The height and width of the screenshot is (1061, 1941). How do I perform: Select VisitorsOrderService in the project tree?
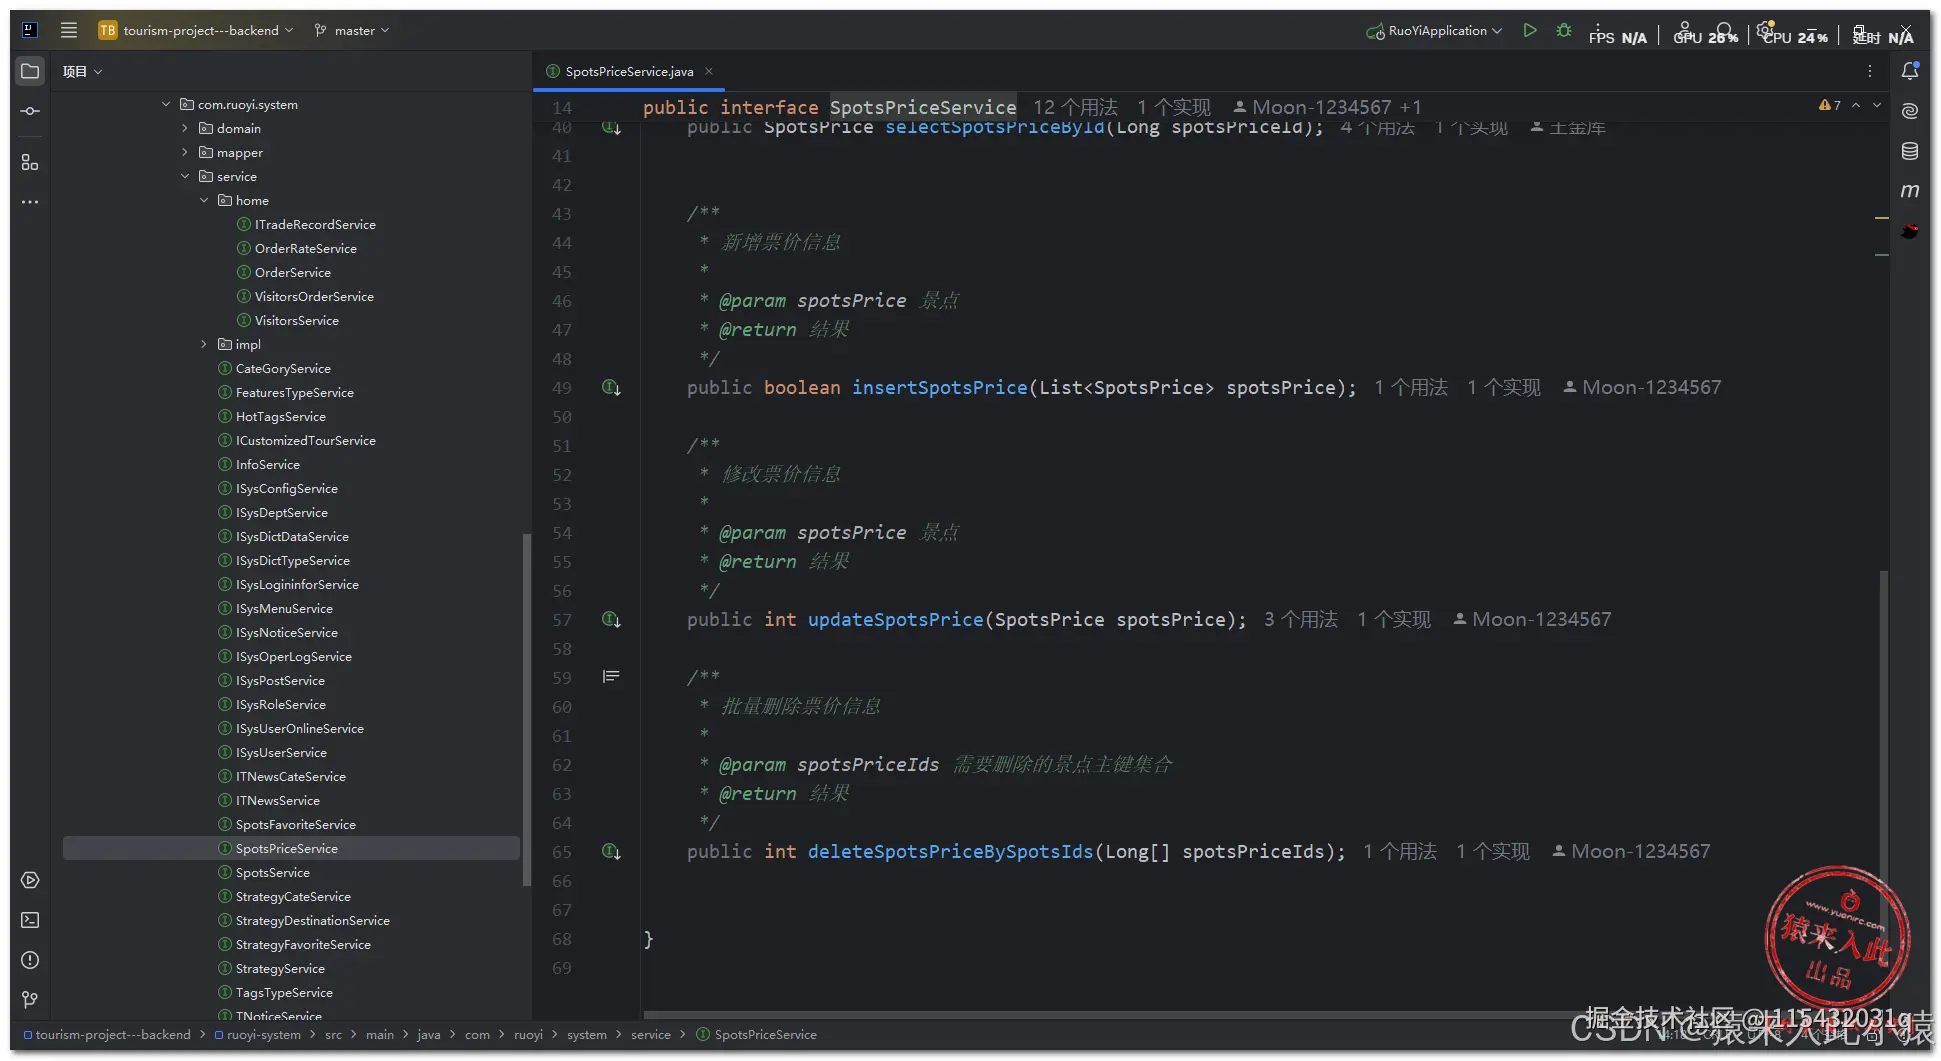click(314, 296)
